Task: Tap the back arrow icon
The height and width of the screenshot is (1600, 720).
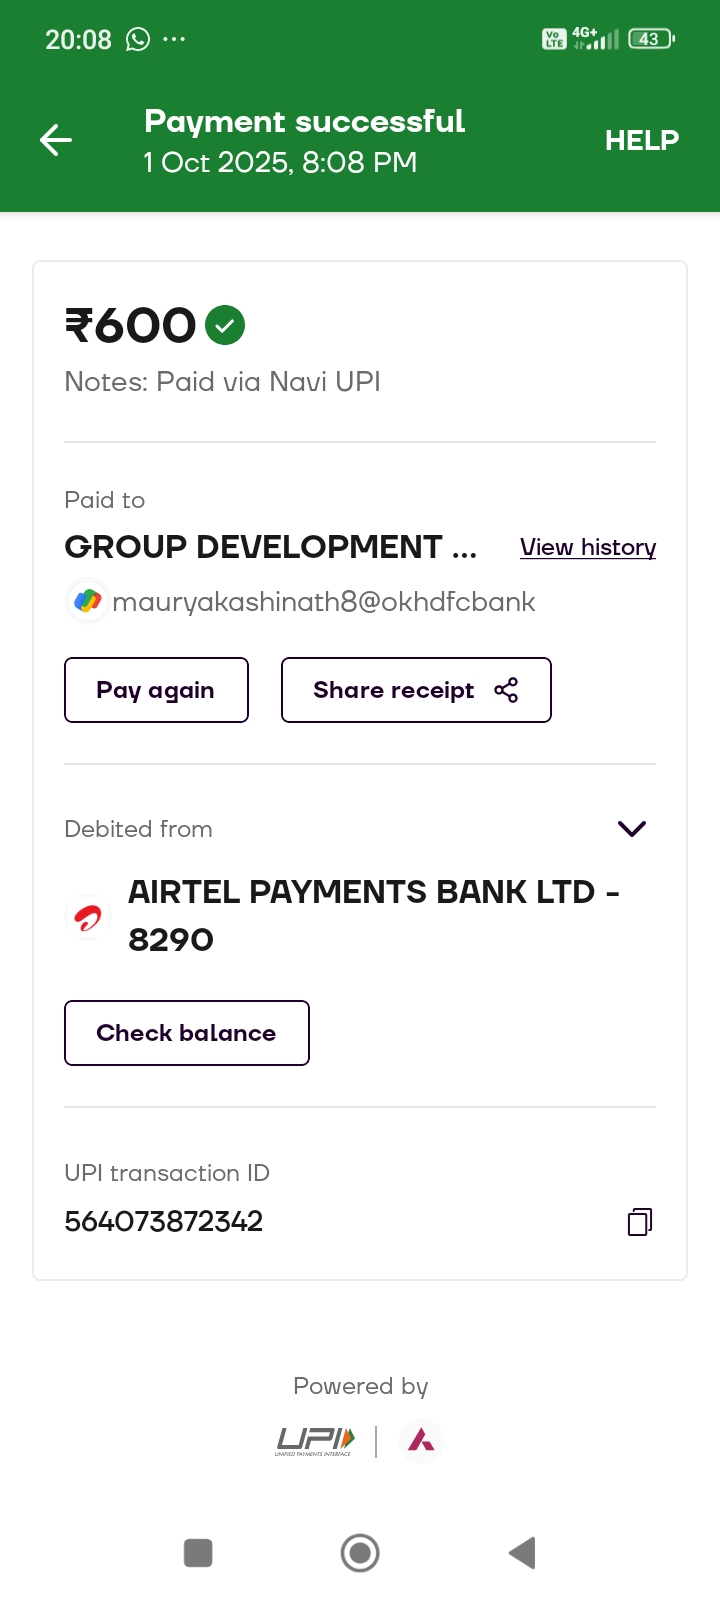Action: [x=56, y=140]
